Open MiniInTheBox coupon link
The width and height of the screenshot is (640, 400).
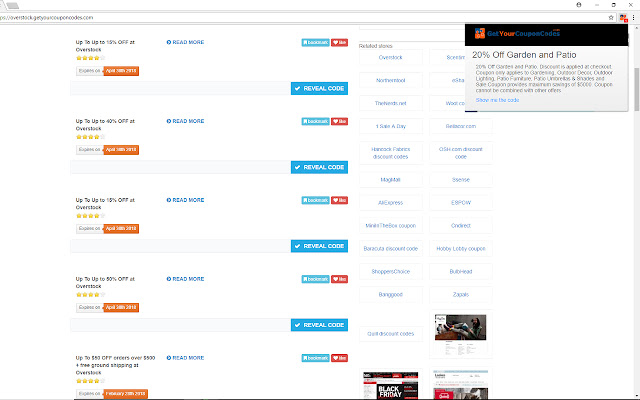(391, 225)
